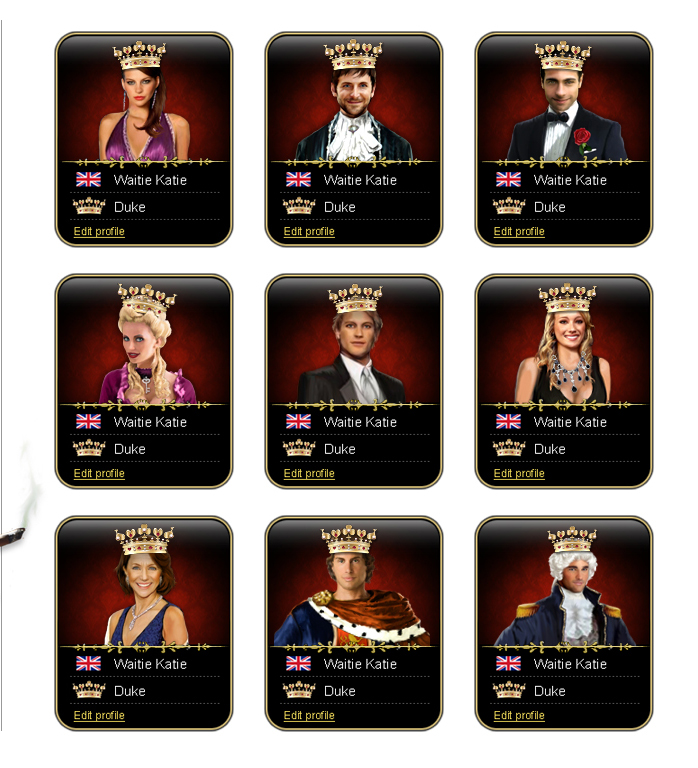Click UK flag on purple dress woman's card
Image resolution: width=698 pixels, height=768 pixels.
88,180
